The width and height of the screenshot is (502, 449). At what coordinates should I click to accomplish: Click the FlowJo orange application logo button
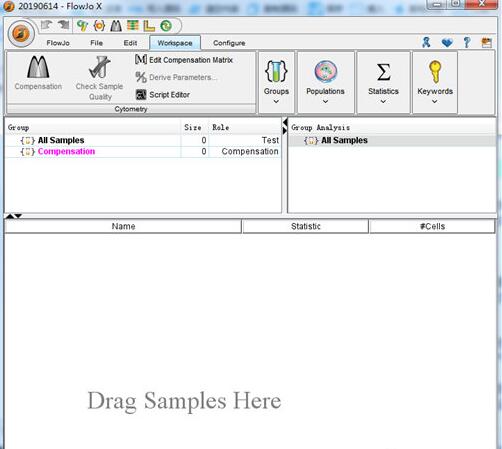pos(21,33)
